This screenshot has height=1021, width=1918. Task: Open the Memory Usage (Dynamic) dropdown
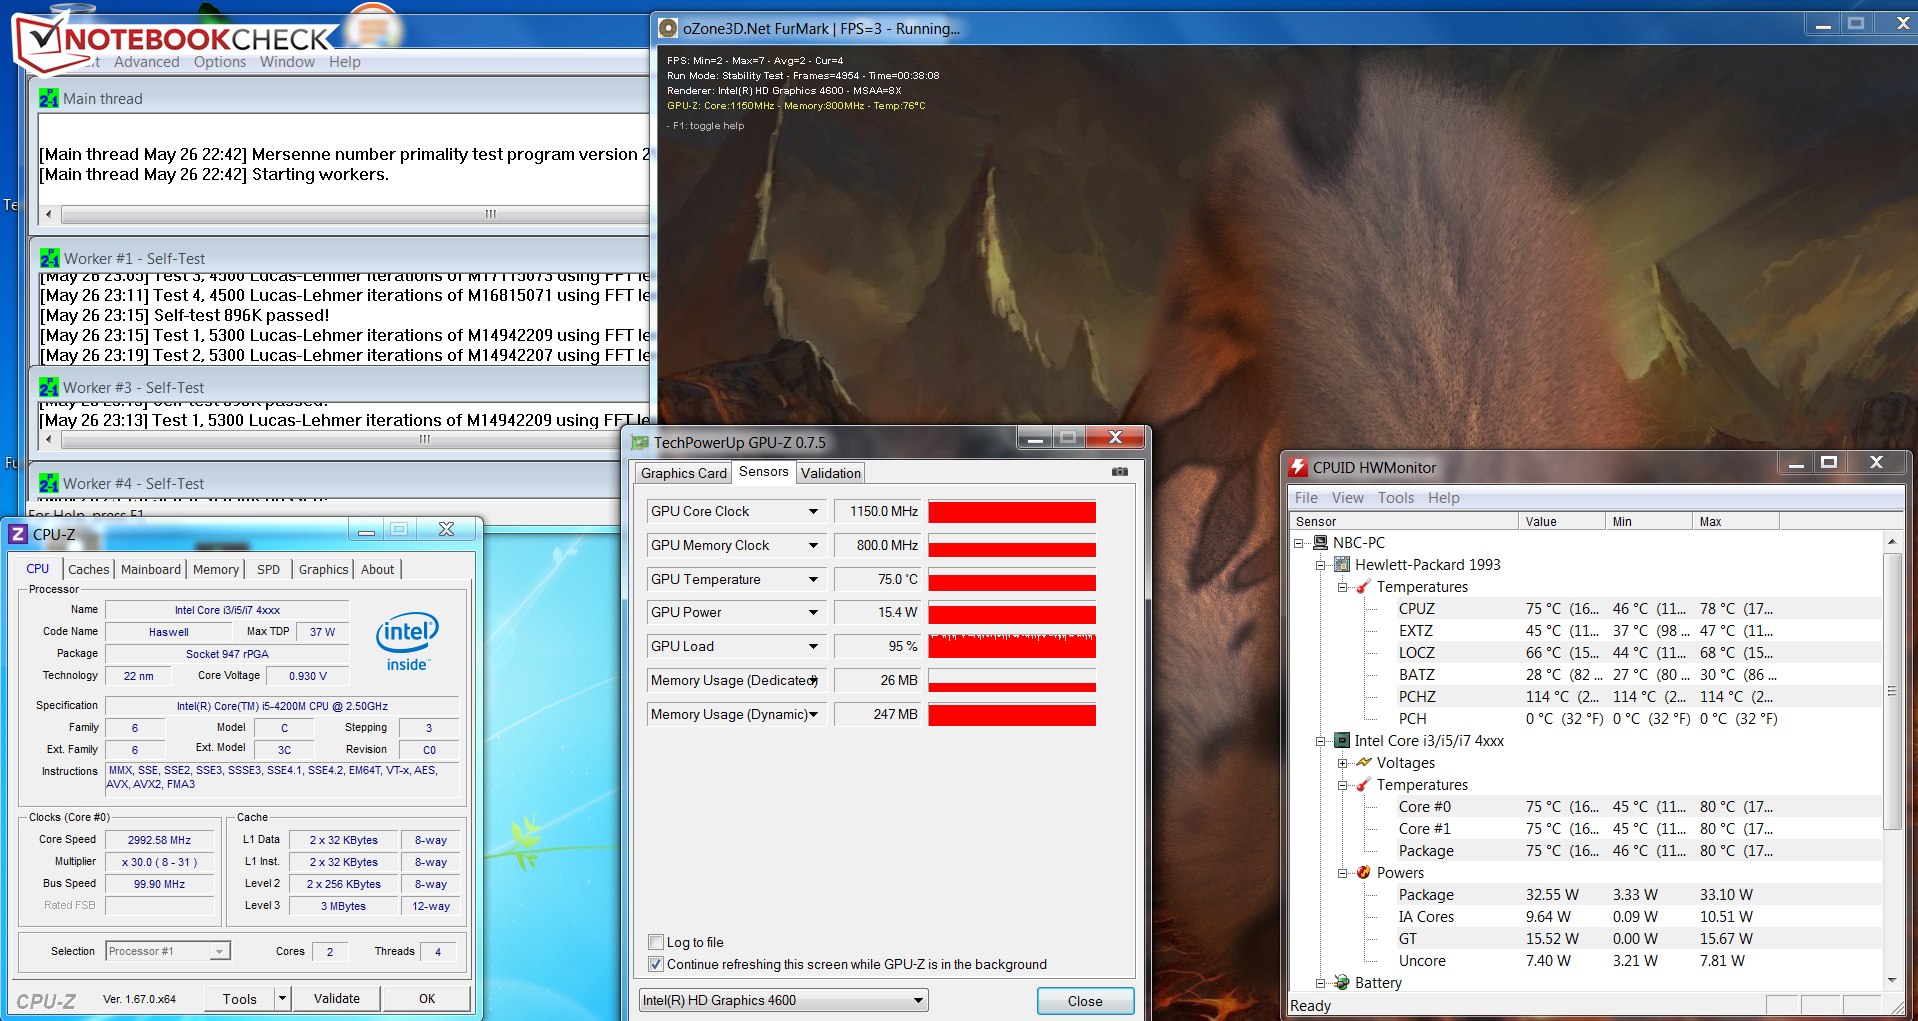click(x=813, y=714)
